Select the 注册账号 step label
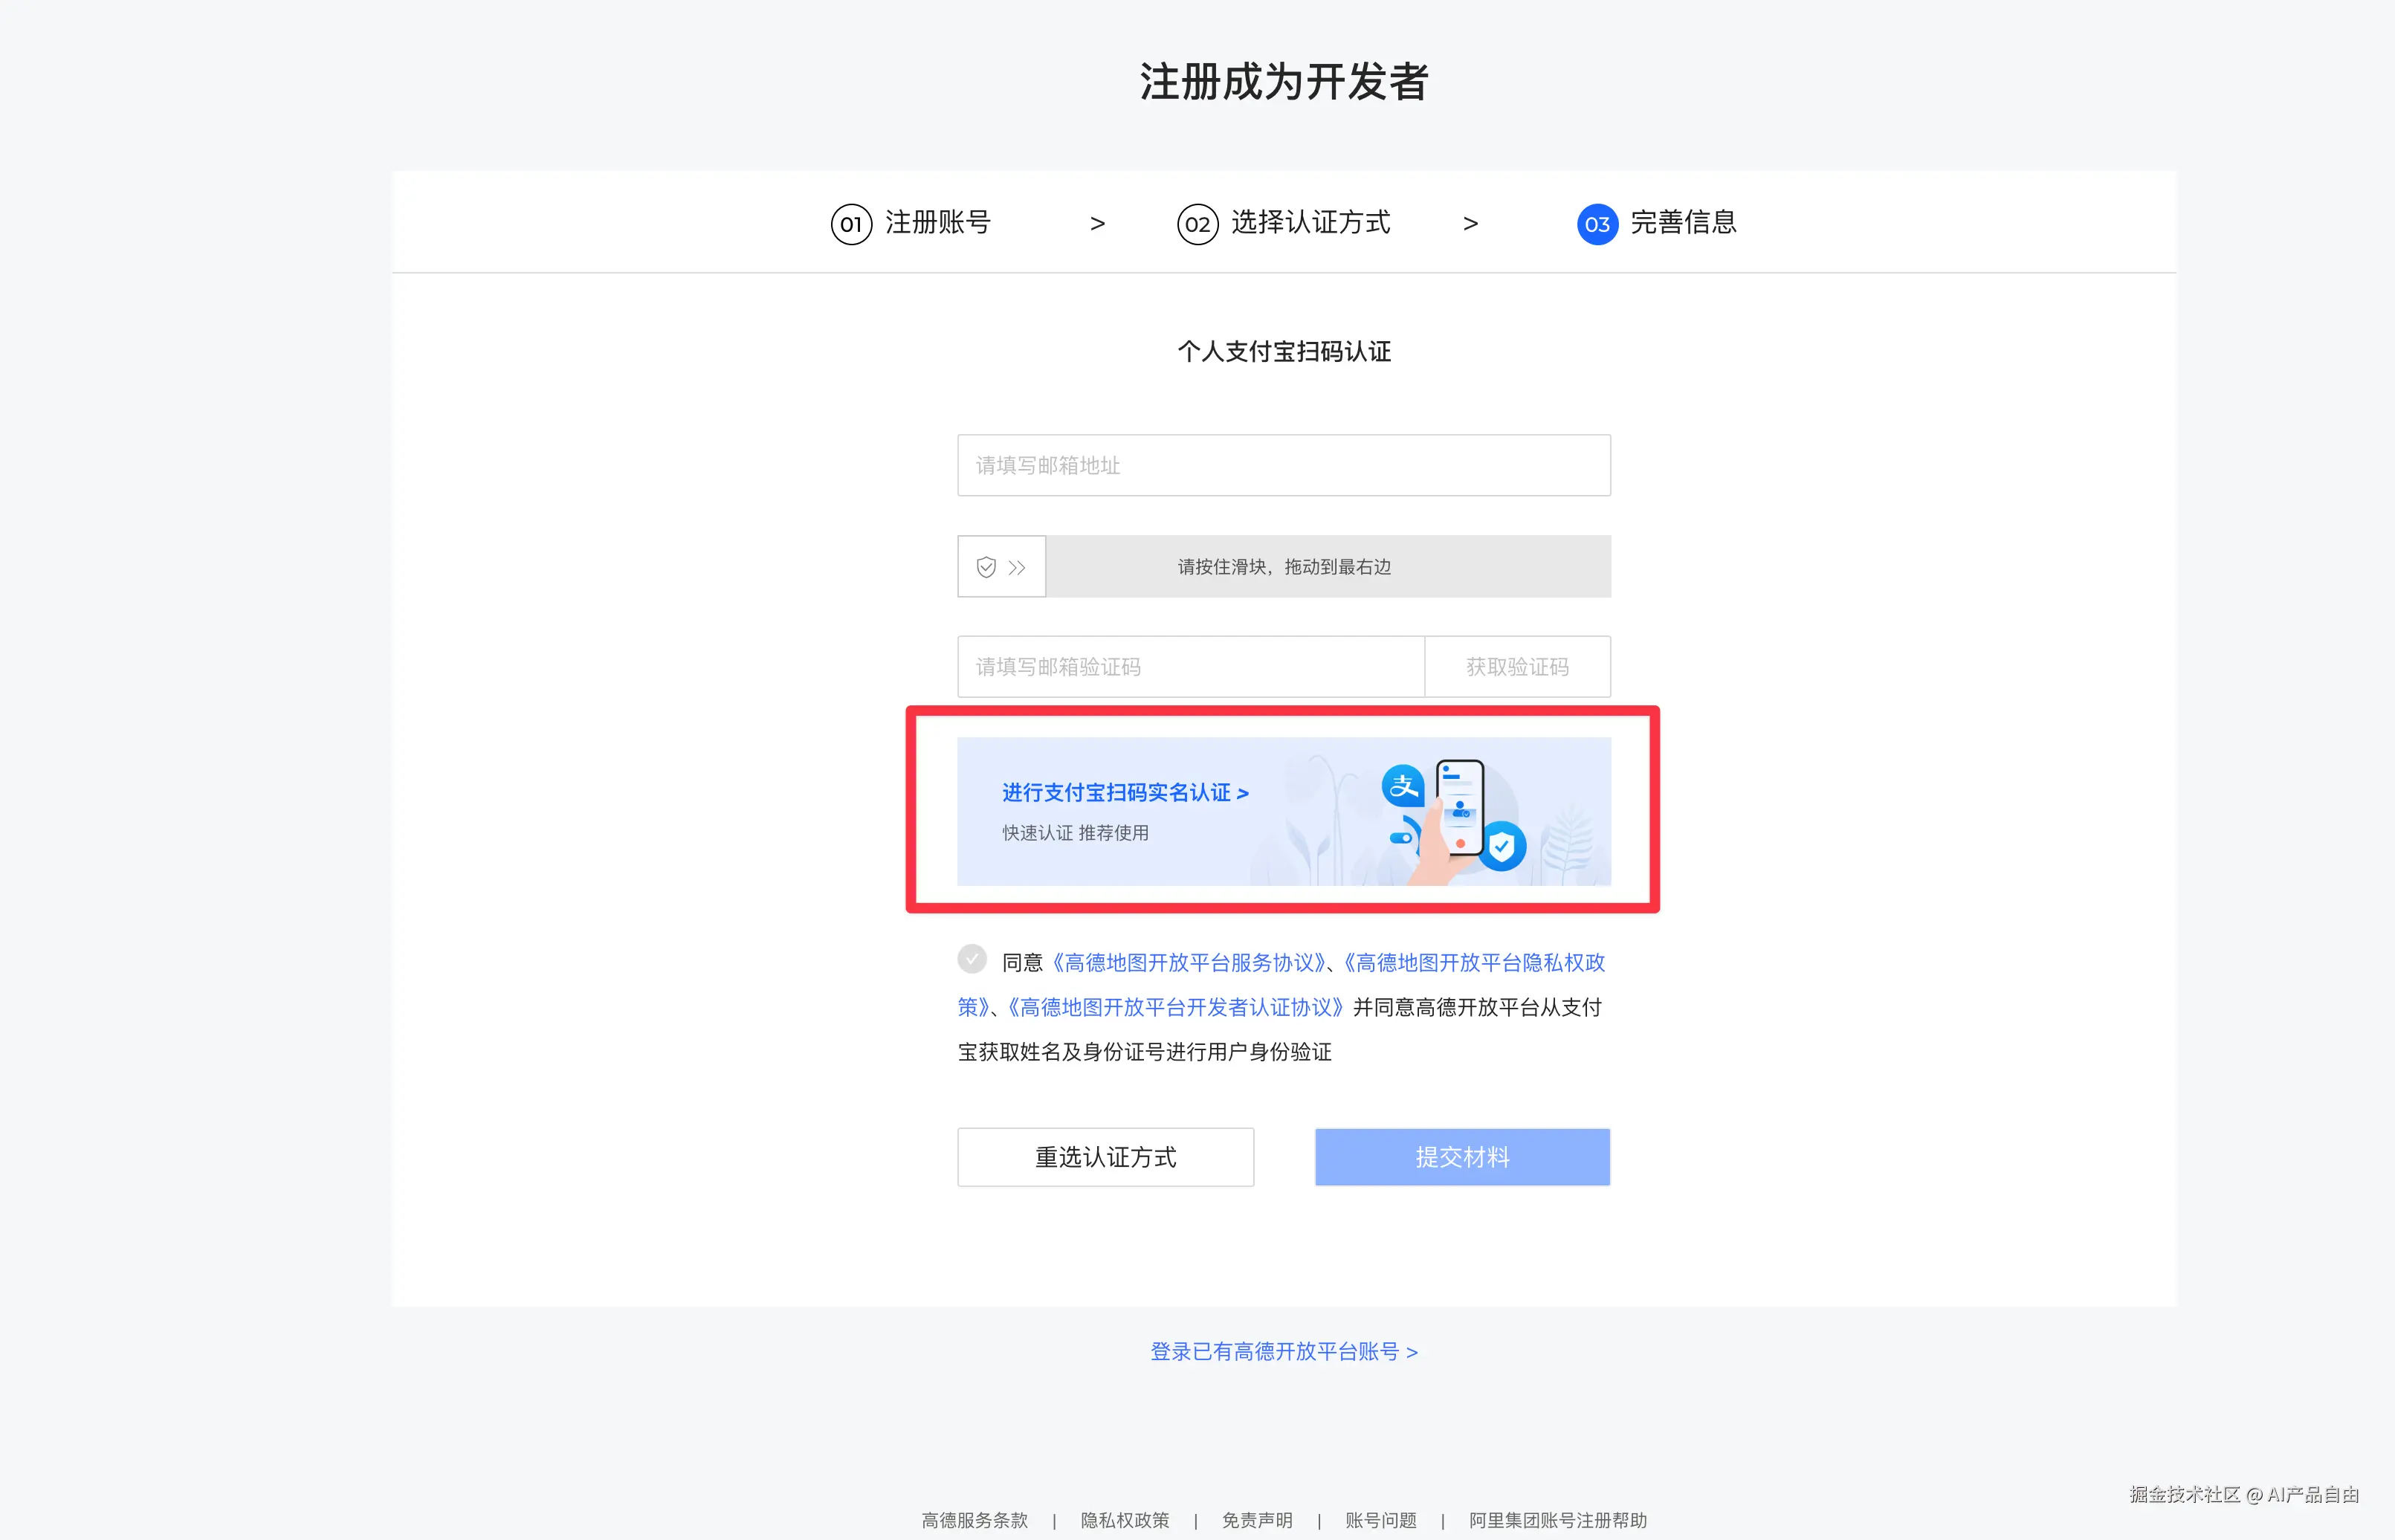Viewport: 2395px width, 1540px height. click(x=937, y=222)
